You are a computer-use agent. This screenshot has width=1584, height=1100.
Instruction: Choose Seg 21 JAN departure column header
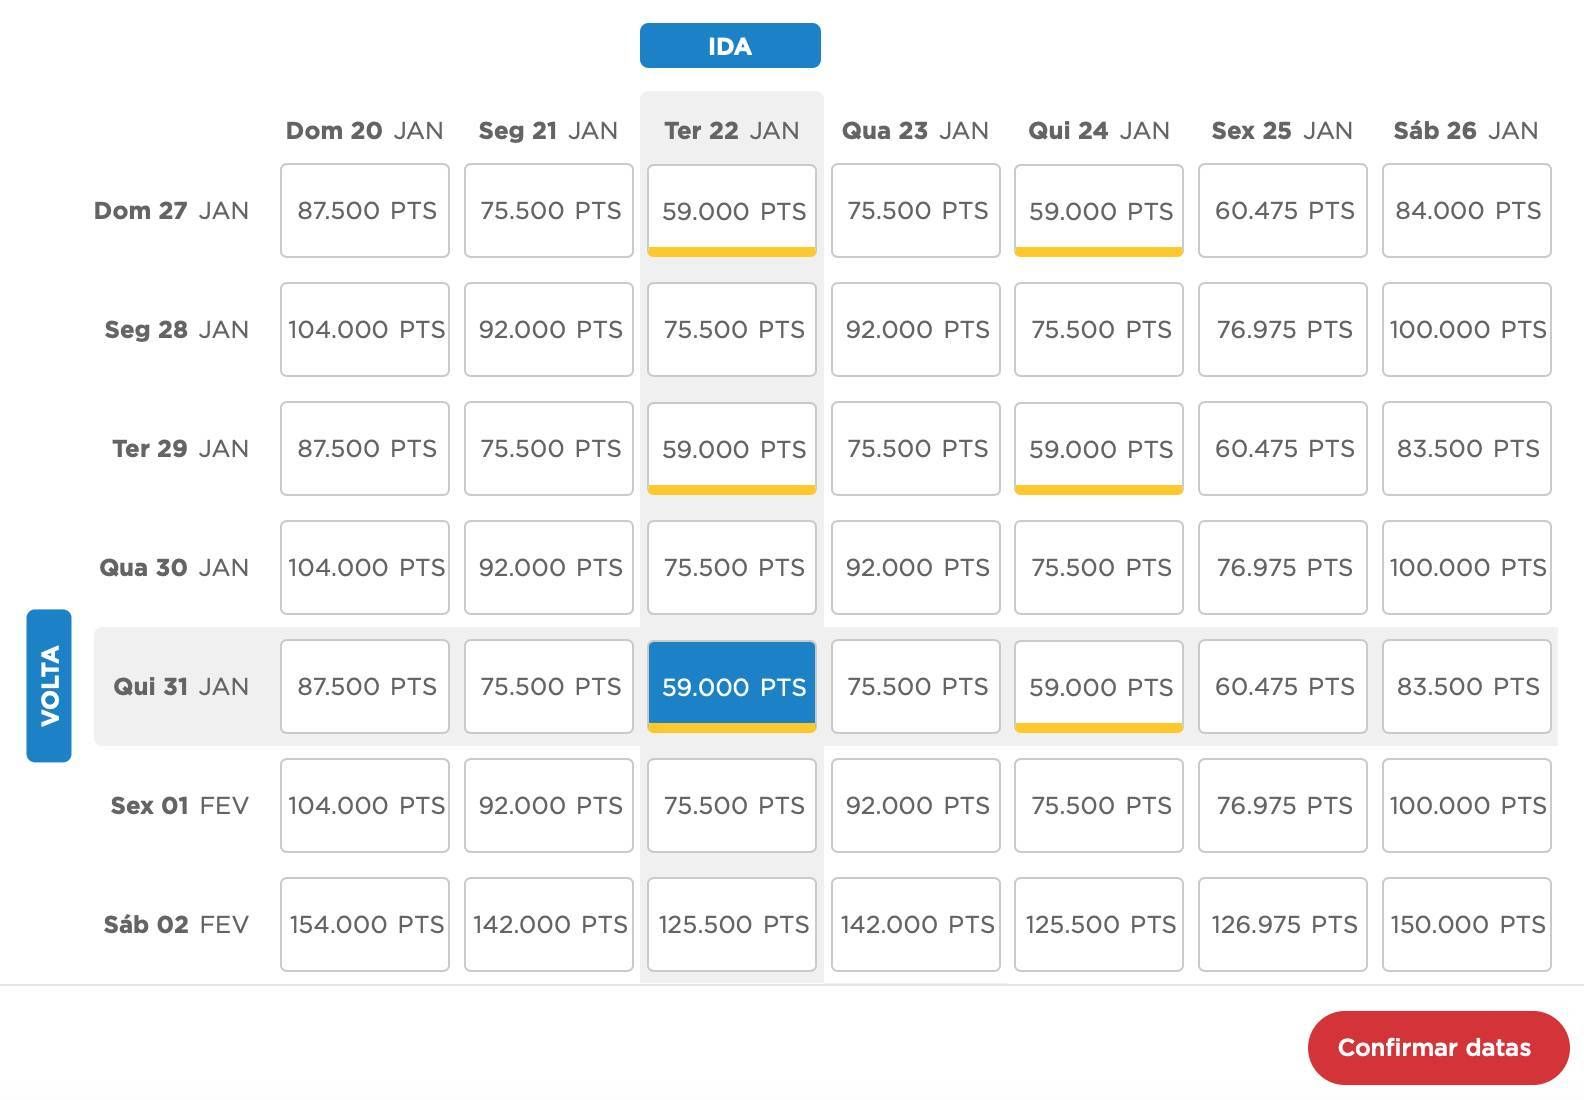pyautogui.click(x=548, y=131)
